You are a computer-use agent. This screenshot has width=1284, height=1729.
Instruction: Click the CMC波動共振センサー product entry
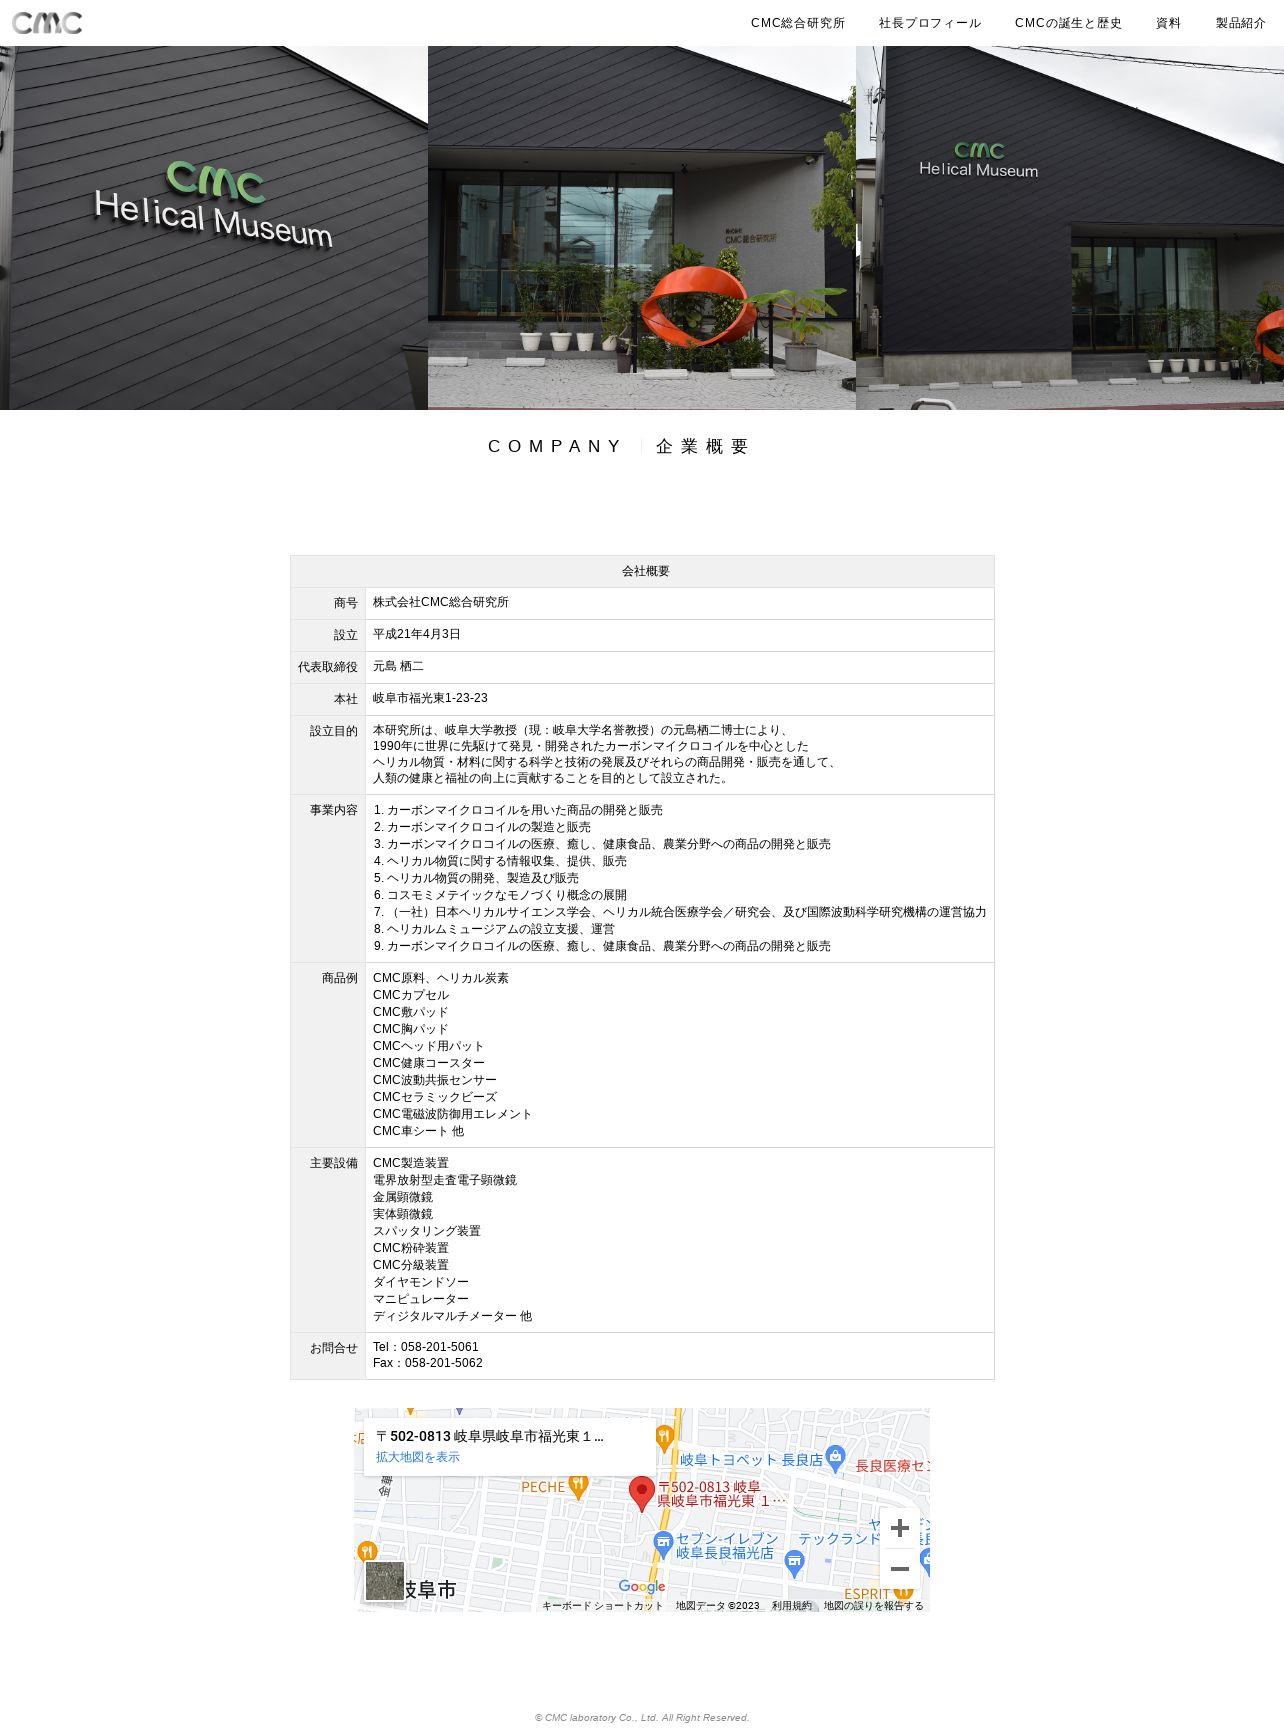[x=435, y=1080]
